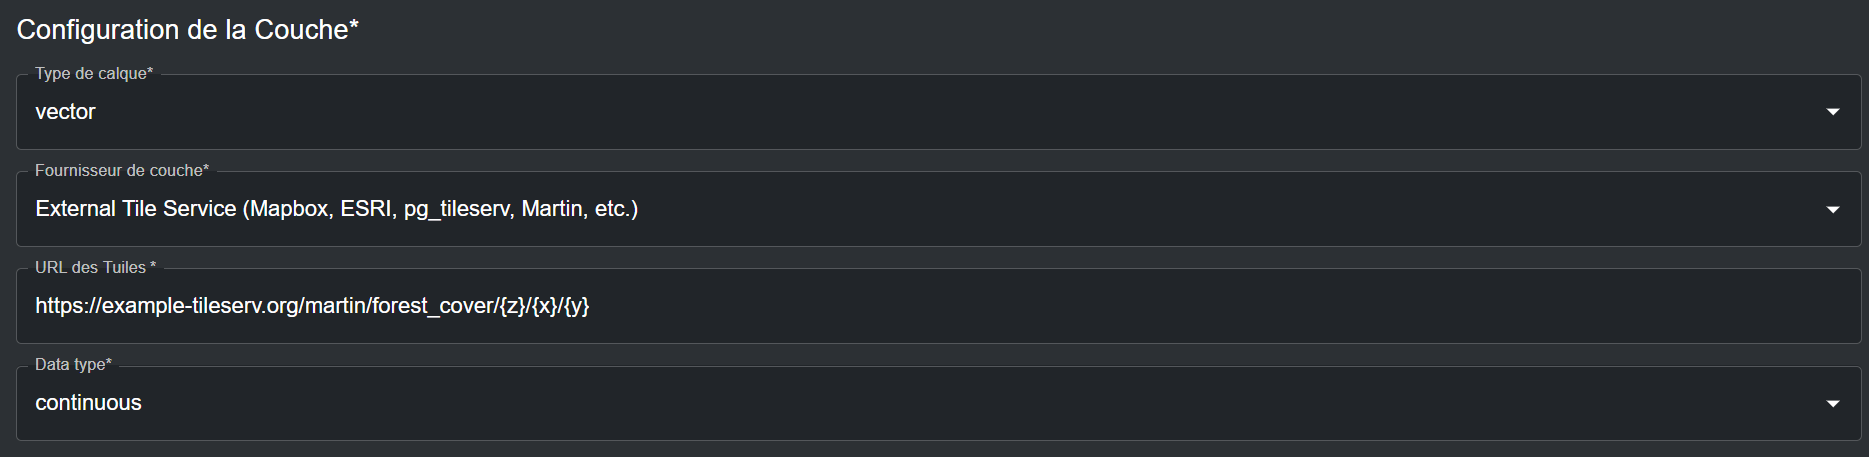This screenshot has width=1869, height=457.
Task: Click the 'continuous' selected value
Action: pos(89,403)
